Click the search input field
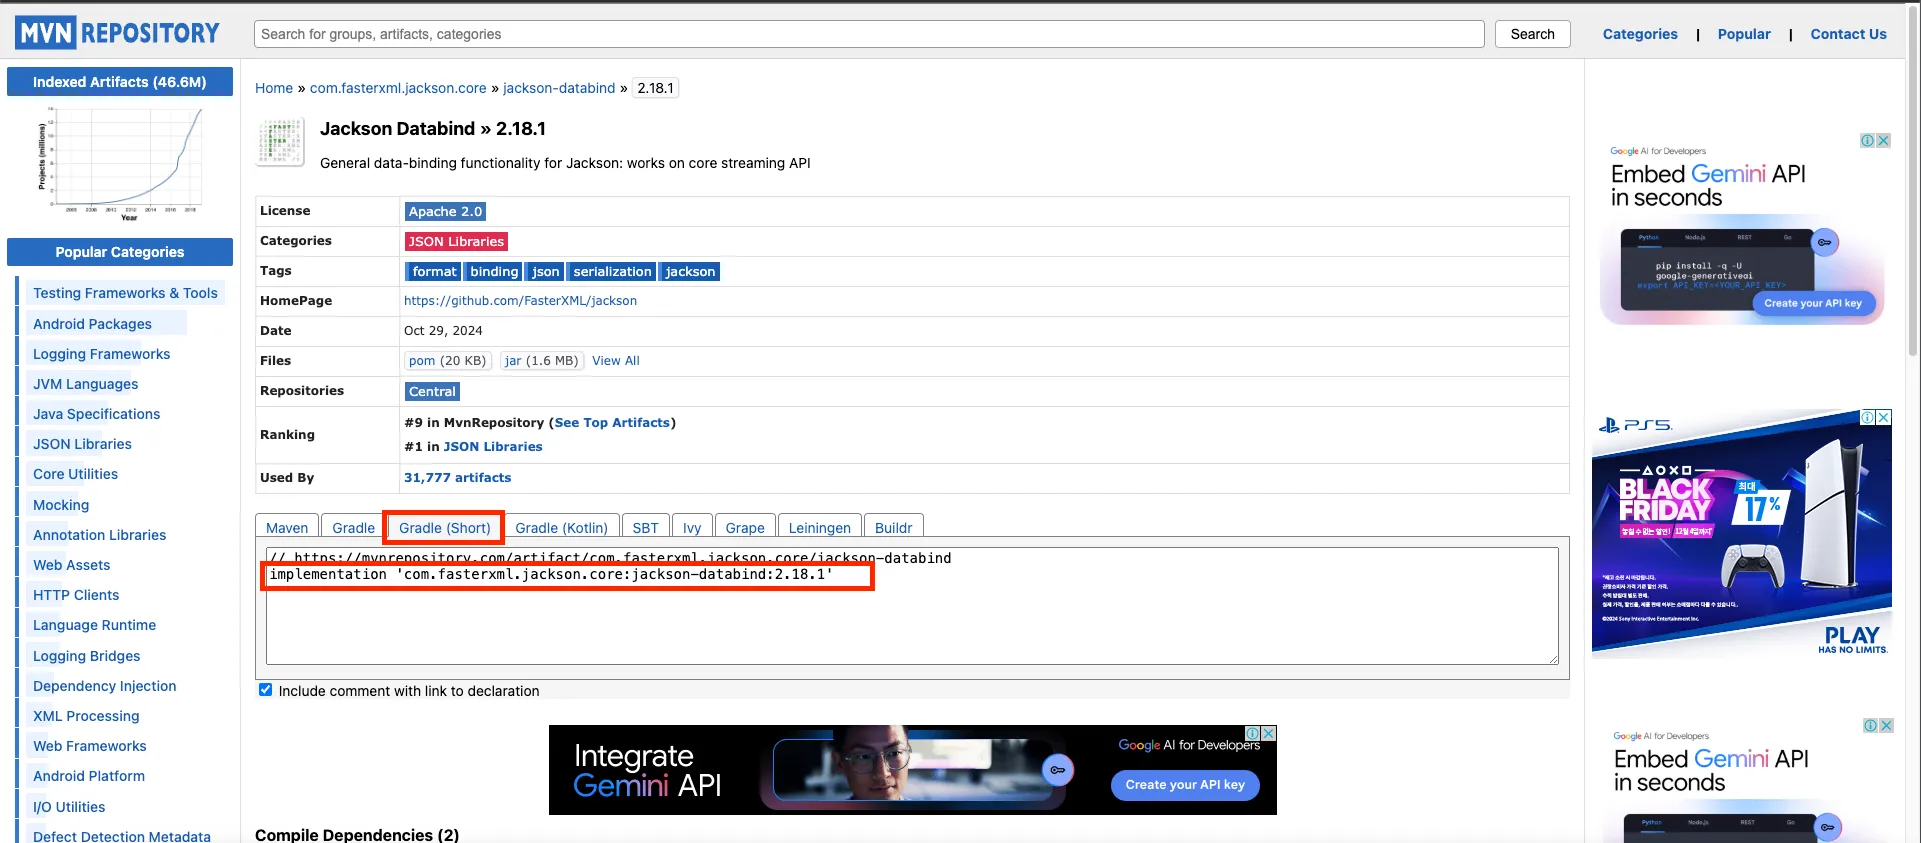 (x=869, y=34)
